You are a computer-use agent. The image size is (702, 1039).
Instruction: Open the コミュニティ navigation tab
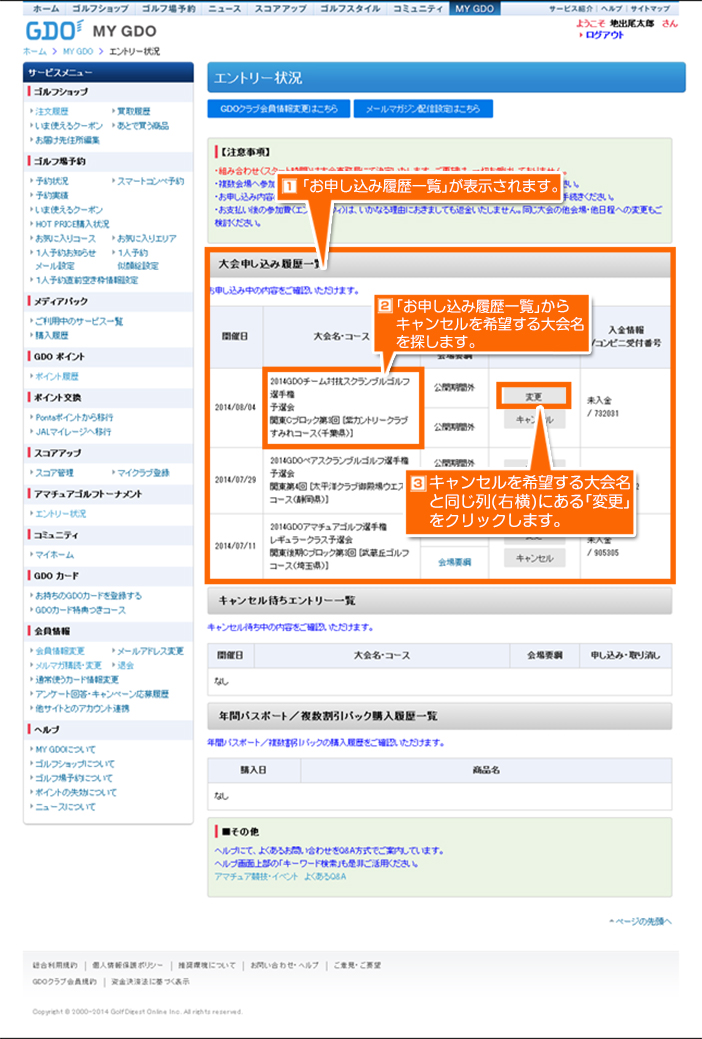[x=418, y=9]
